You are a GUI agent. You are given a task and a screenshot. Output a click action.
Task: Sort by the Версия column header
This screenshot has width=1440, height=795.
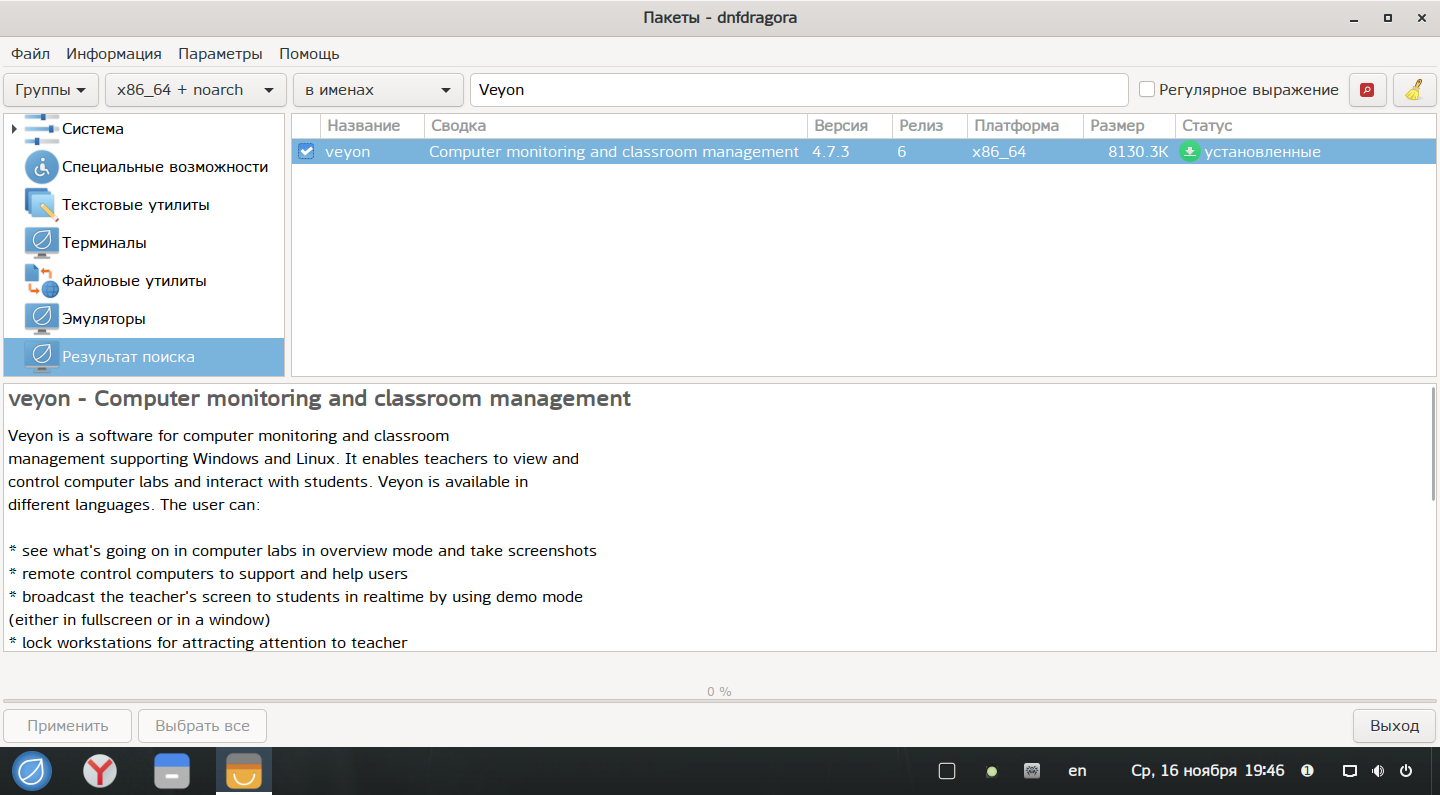pyautogui.click(x=850, y=126)
